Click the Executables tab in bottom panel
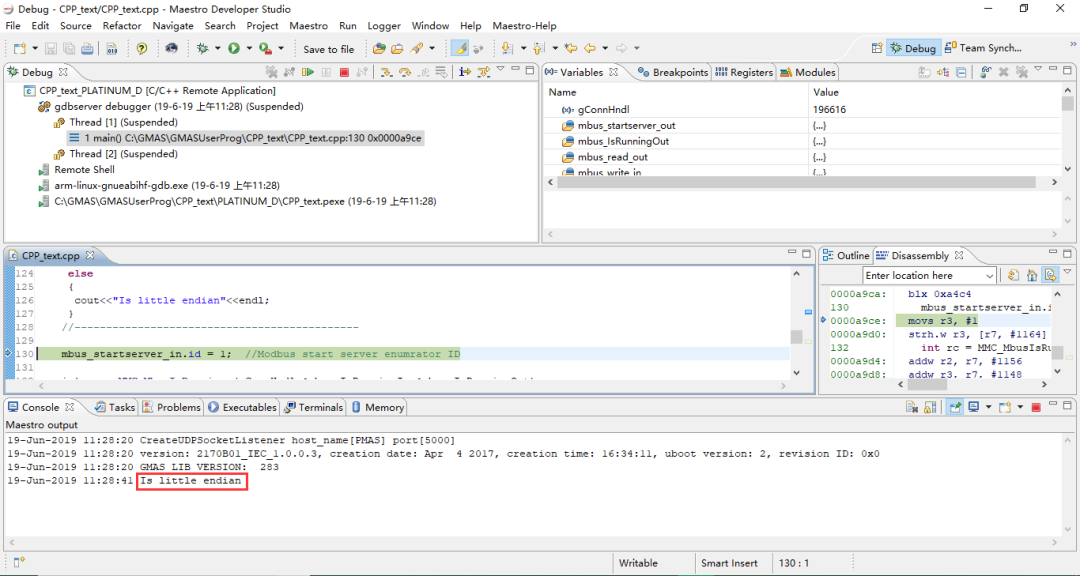Viewport: 1080px width, 576px height. [242, 407]
